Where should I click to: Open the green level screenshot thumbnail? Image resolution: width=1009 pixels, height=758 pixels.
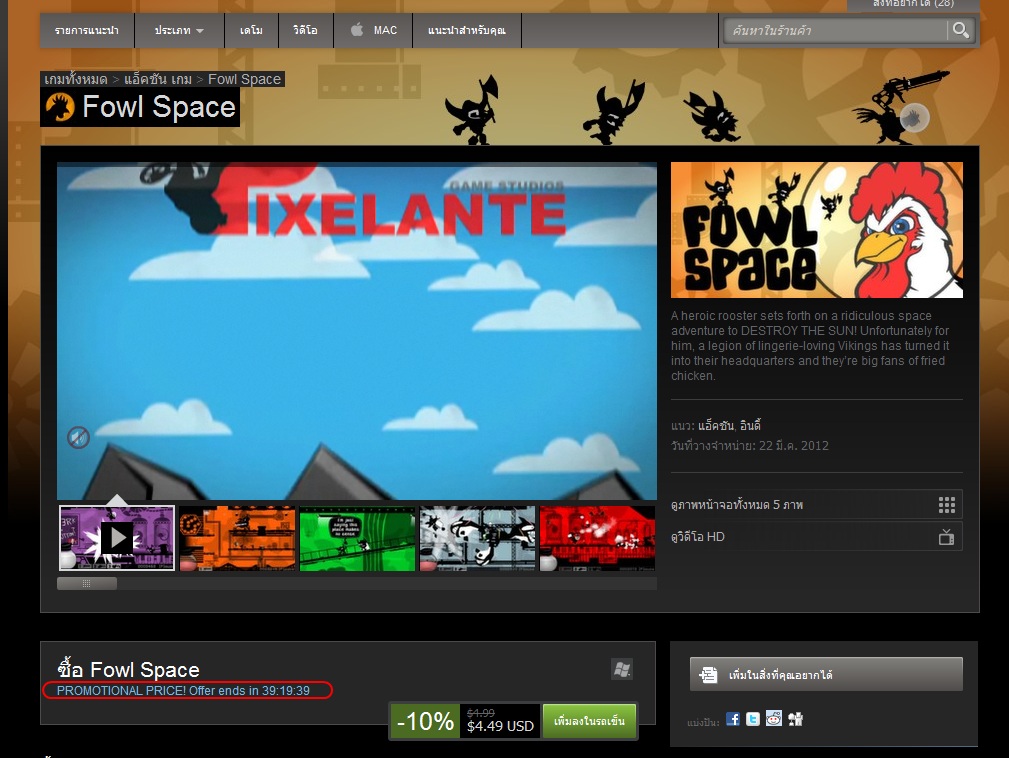[357, 538]
